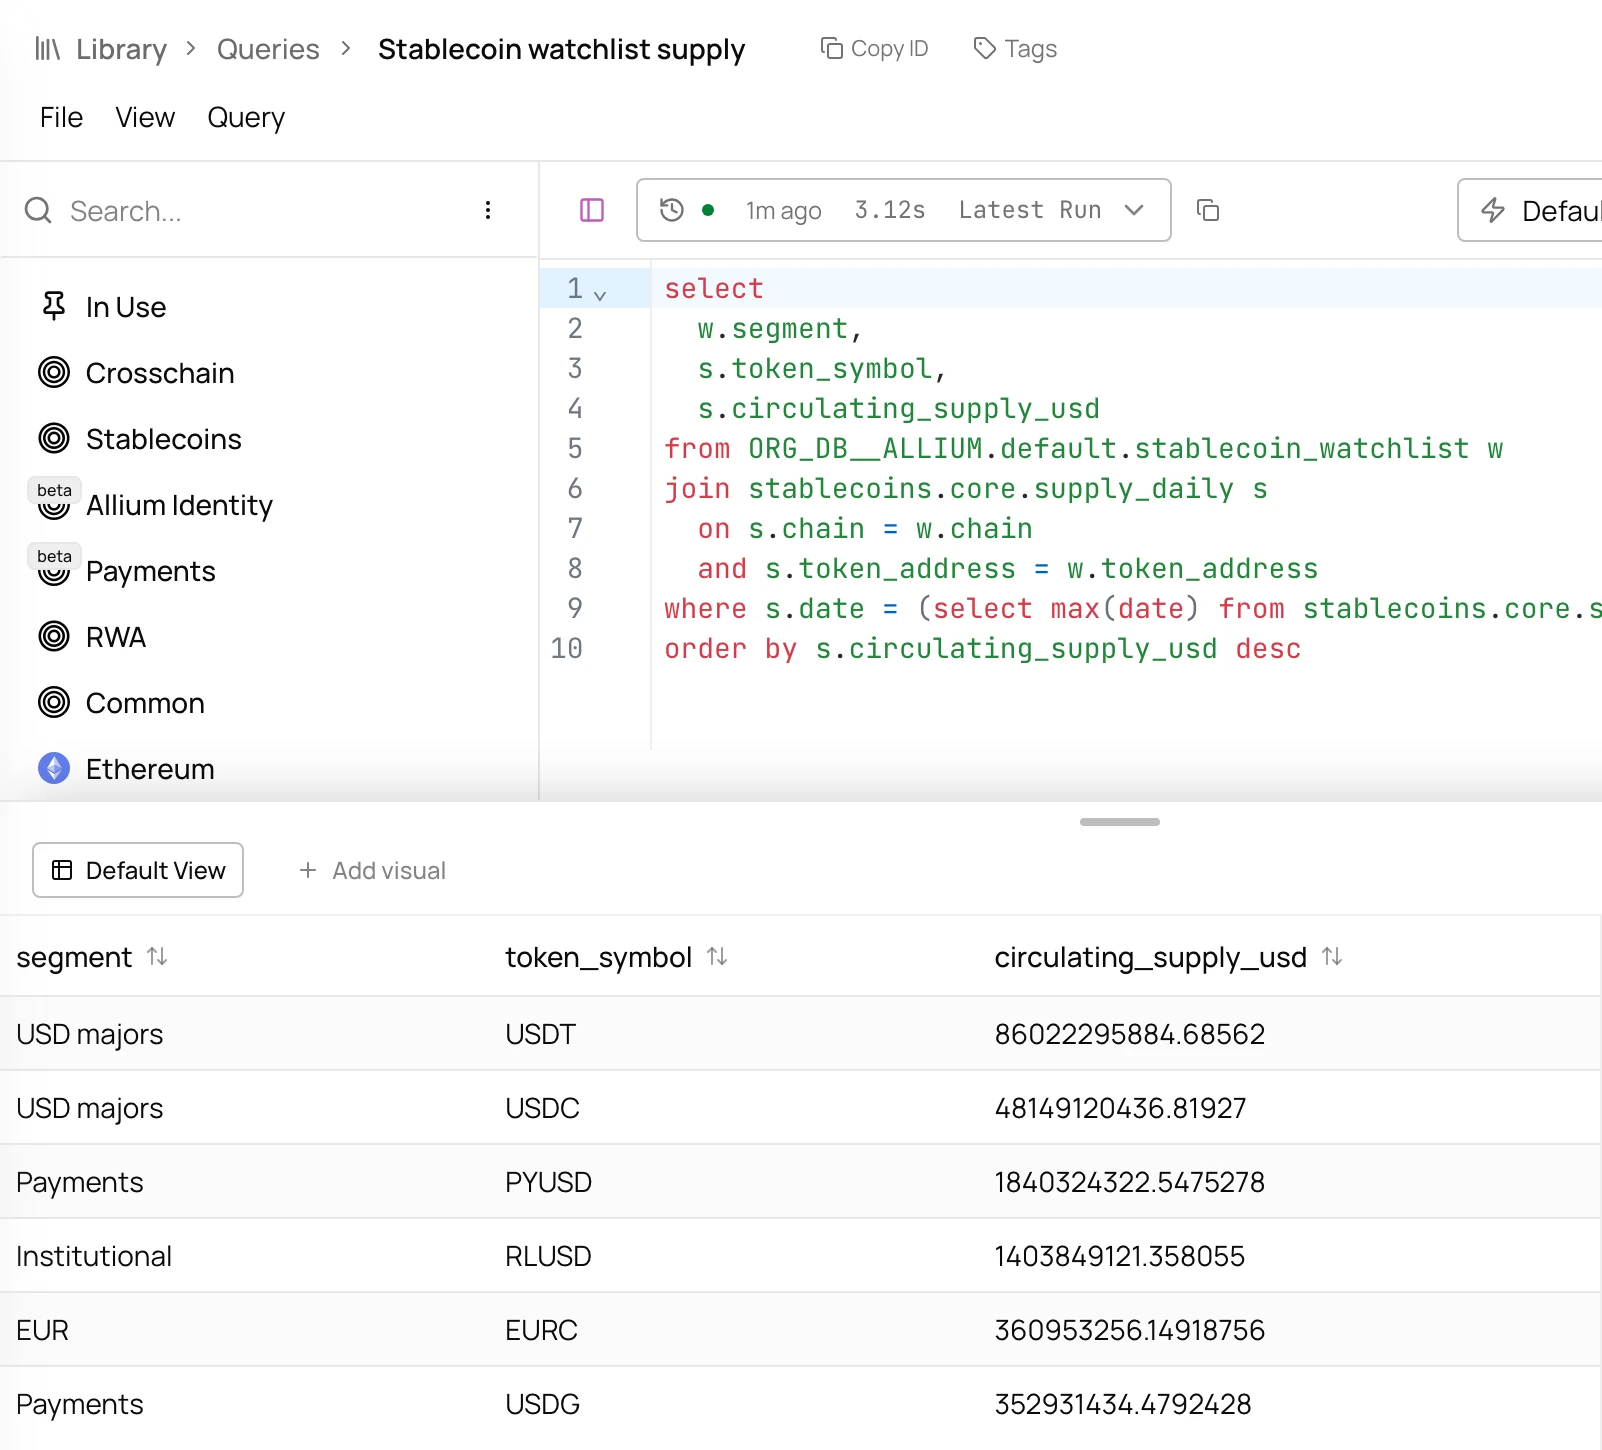
Task: Copy query with the copy icon
Action: [1208, 210]
